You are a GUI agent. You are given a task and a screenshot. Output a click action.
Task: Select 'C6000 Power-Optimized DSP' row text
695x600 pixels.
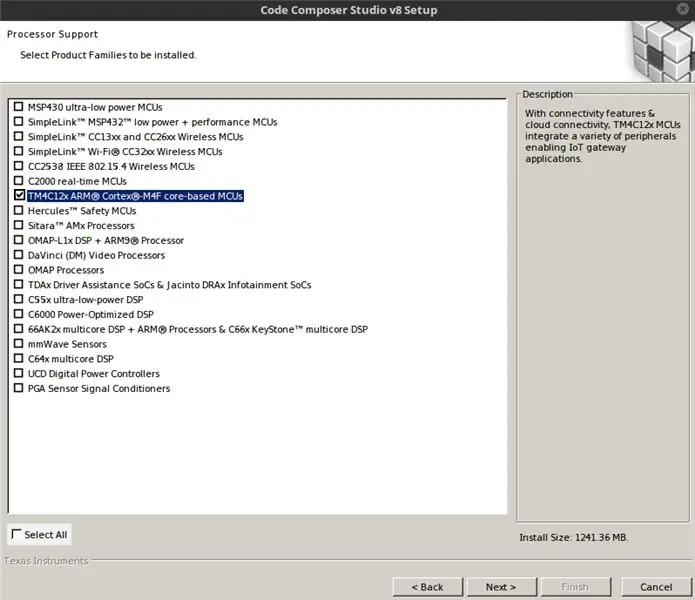pyautogui.click(x=90, y=314)
